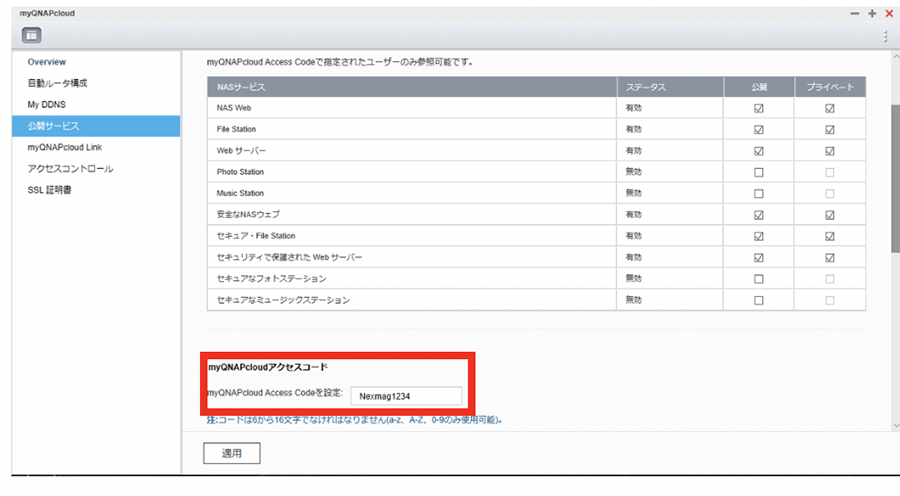Toggle 公開 checkbox for 安全なNASウェブ
This screenshot has height=496, width=900.
click(759, 215)
